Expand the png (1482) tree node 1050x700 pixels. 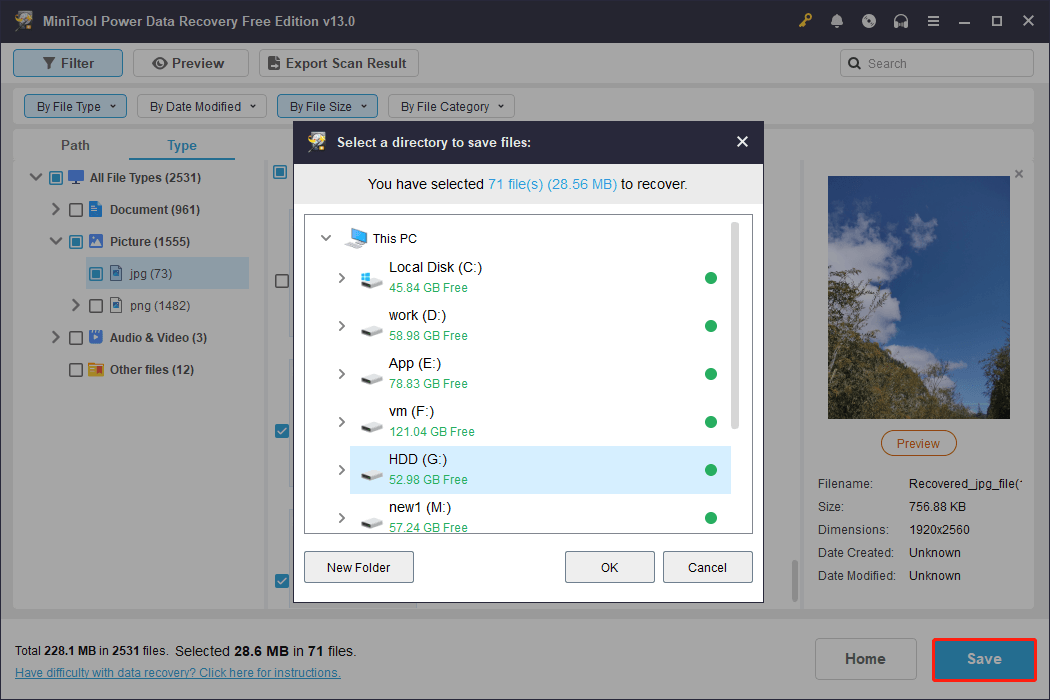coord(76,305)
